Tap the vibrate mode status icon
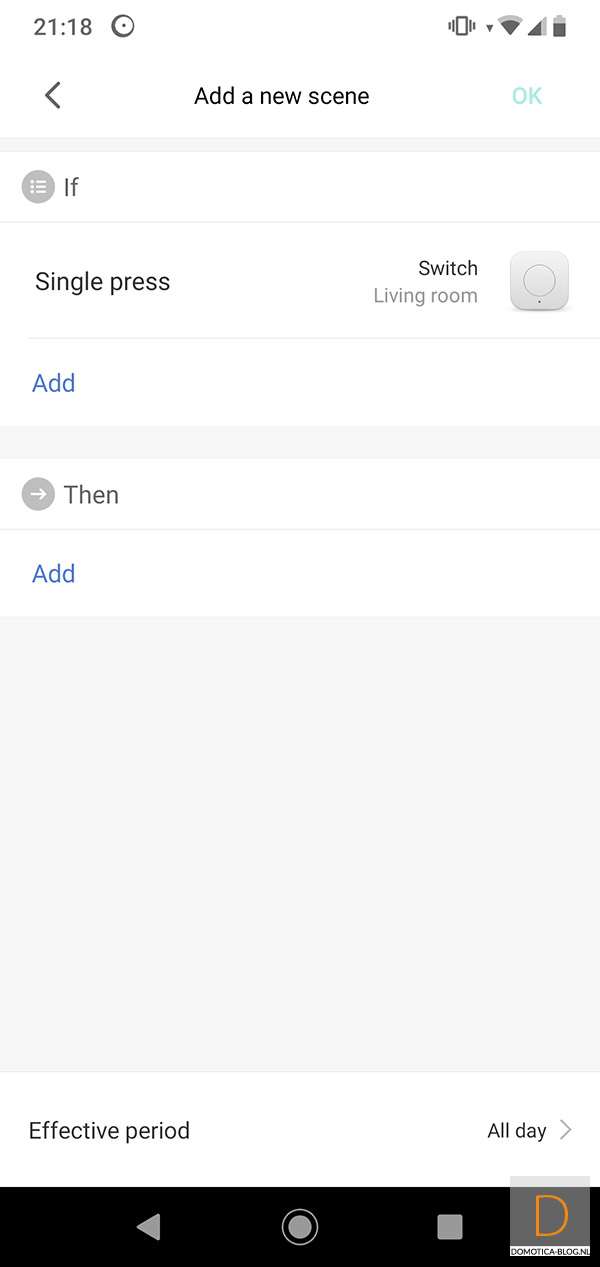 [x=461, y=27]
